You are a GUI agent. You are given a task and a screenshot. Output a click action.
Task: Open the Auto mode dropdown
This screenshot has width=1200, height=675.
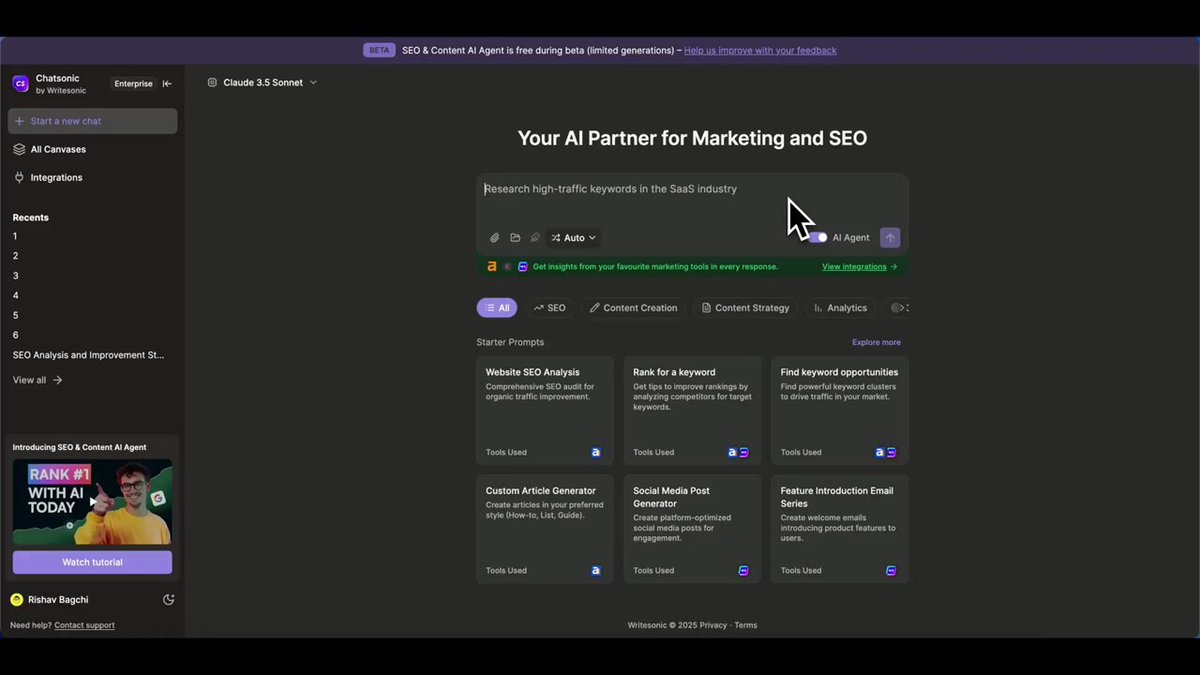574,238
